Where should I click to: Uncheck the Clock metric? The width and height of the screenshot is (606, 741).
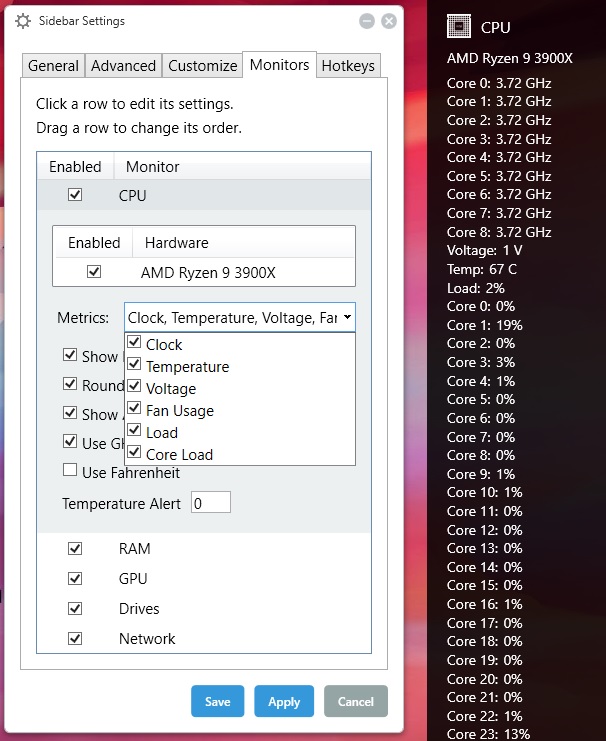pos(134,341)
